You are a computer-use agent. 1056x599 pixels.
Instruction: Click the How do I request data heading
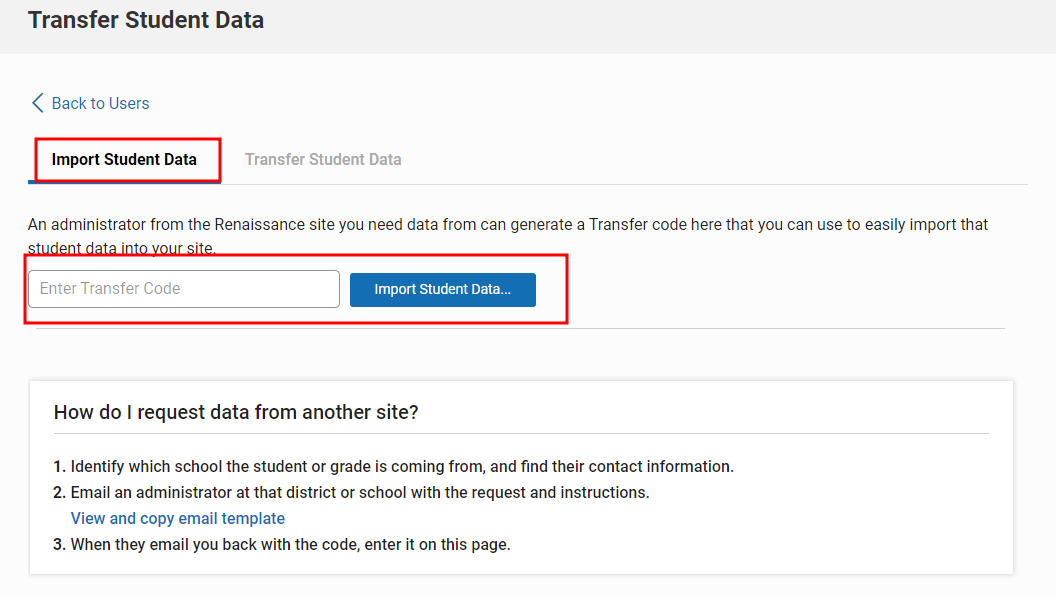click(236, 412)
